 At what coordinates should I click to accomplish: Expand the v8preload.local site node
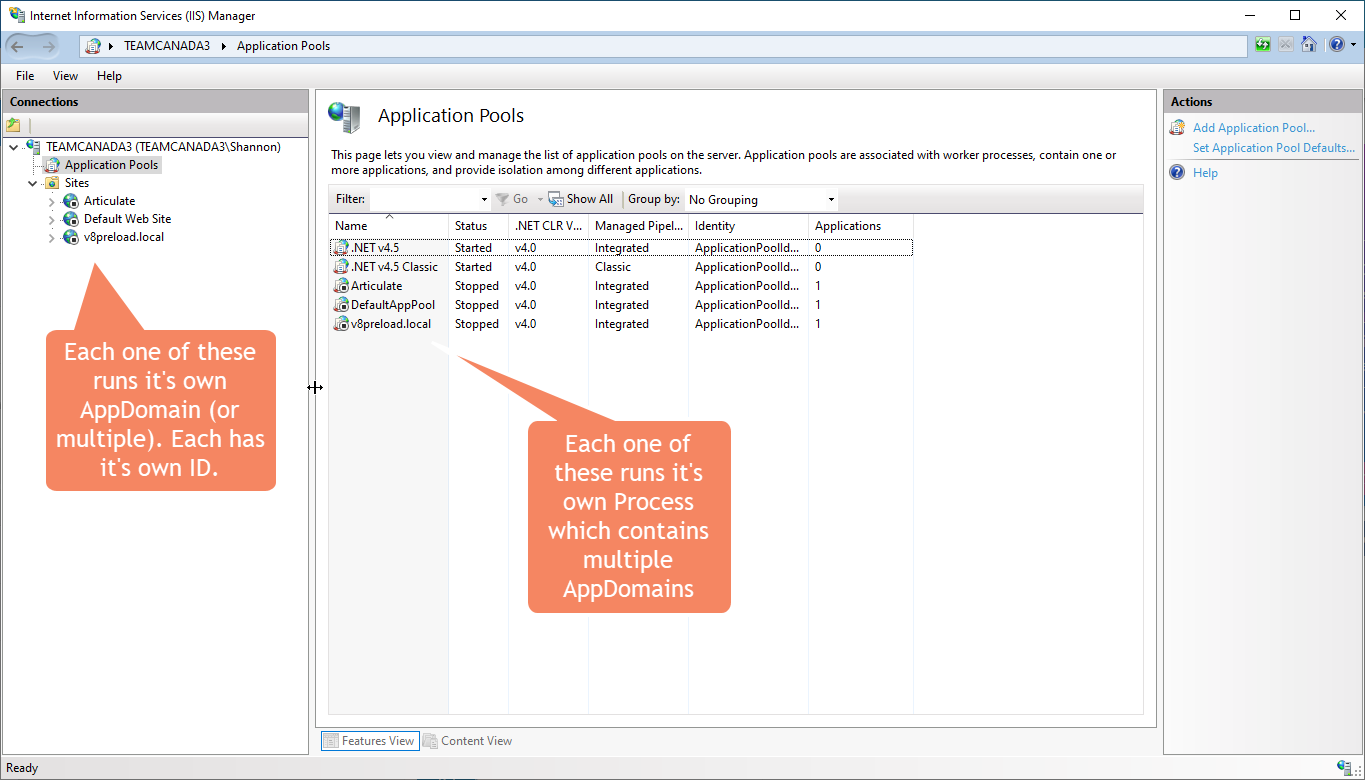click(52, 237)
